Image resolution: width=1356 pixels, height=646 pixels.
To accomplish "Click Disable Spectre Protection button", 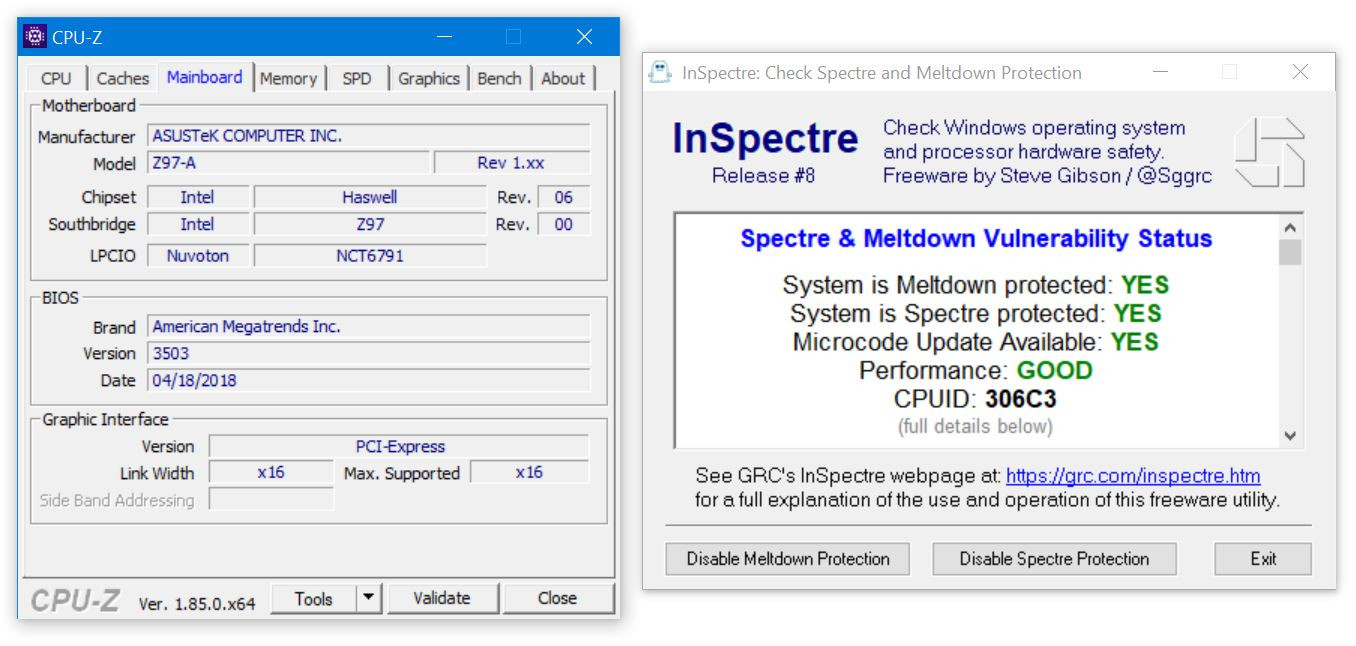I will click(x=1054, y=559).
